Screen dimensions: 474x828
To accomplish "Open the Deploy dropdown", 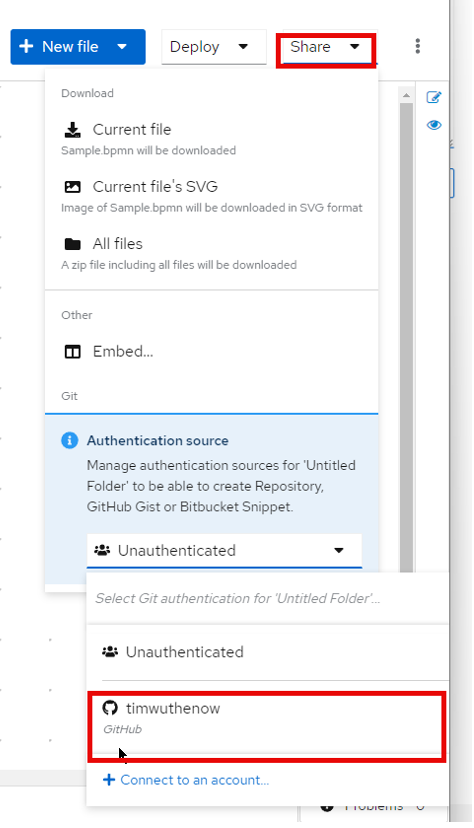I will tap(214, 47).
